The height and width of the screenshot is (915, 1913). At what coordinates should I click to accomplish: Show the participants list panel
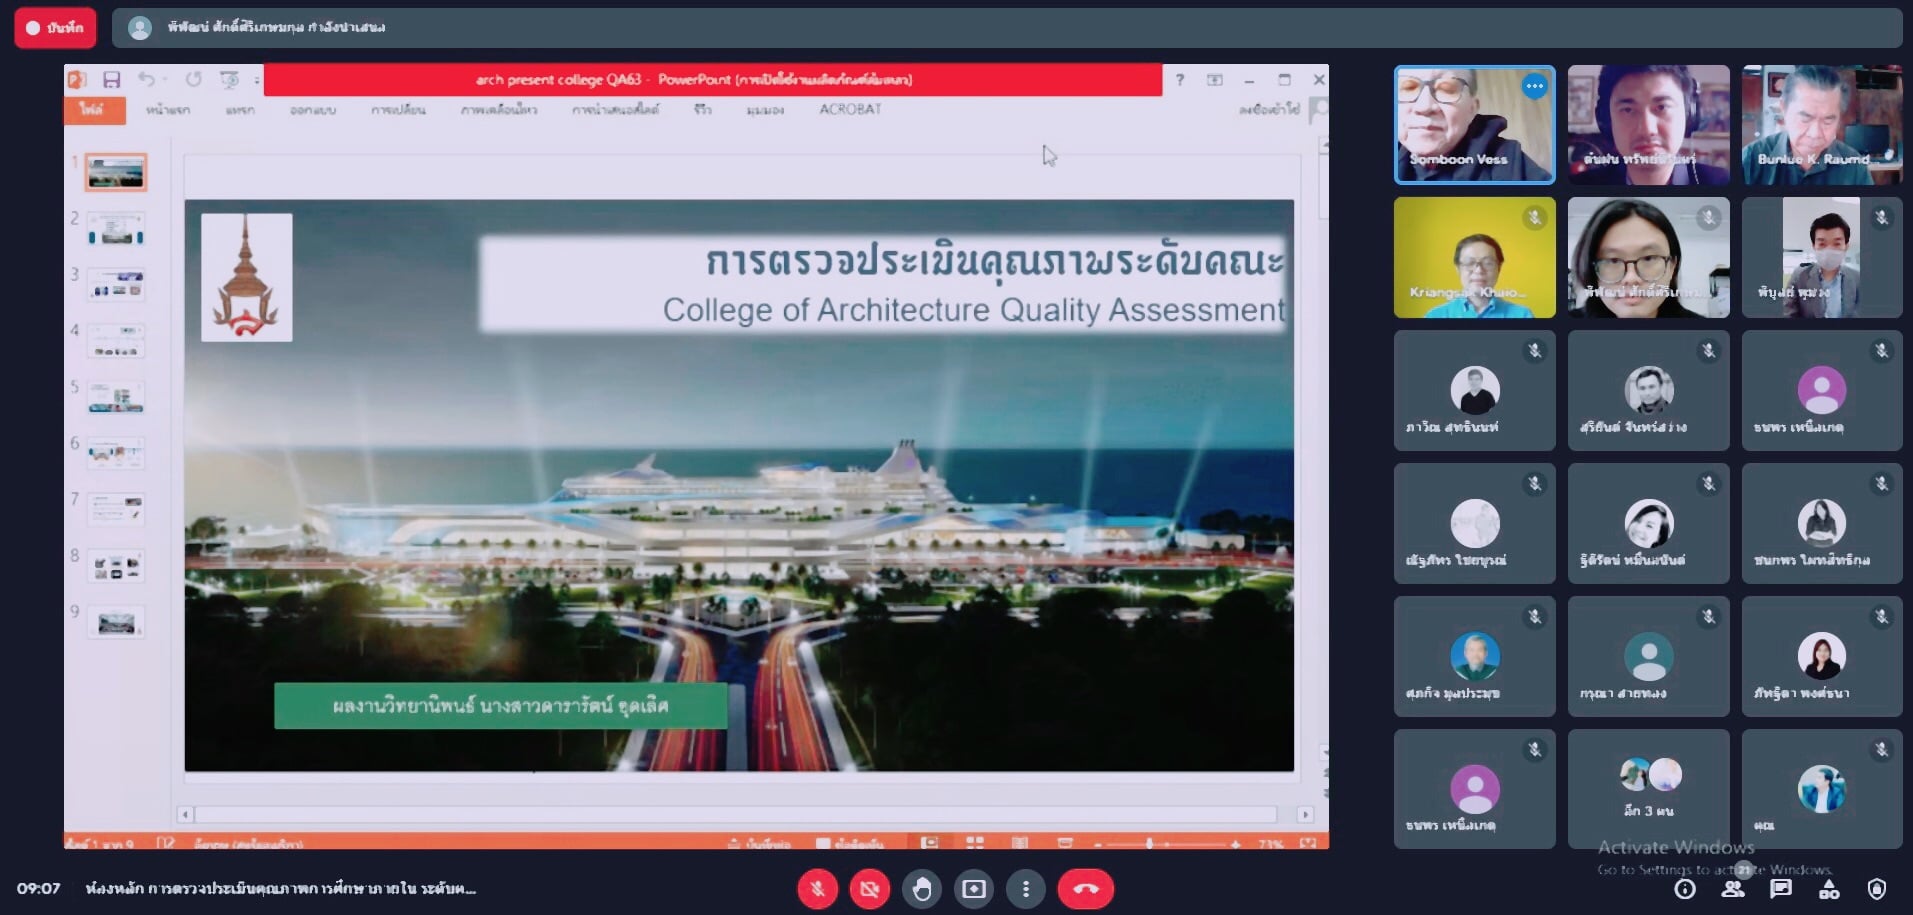click(x=1733, y=889)
